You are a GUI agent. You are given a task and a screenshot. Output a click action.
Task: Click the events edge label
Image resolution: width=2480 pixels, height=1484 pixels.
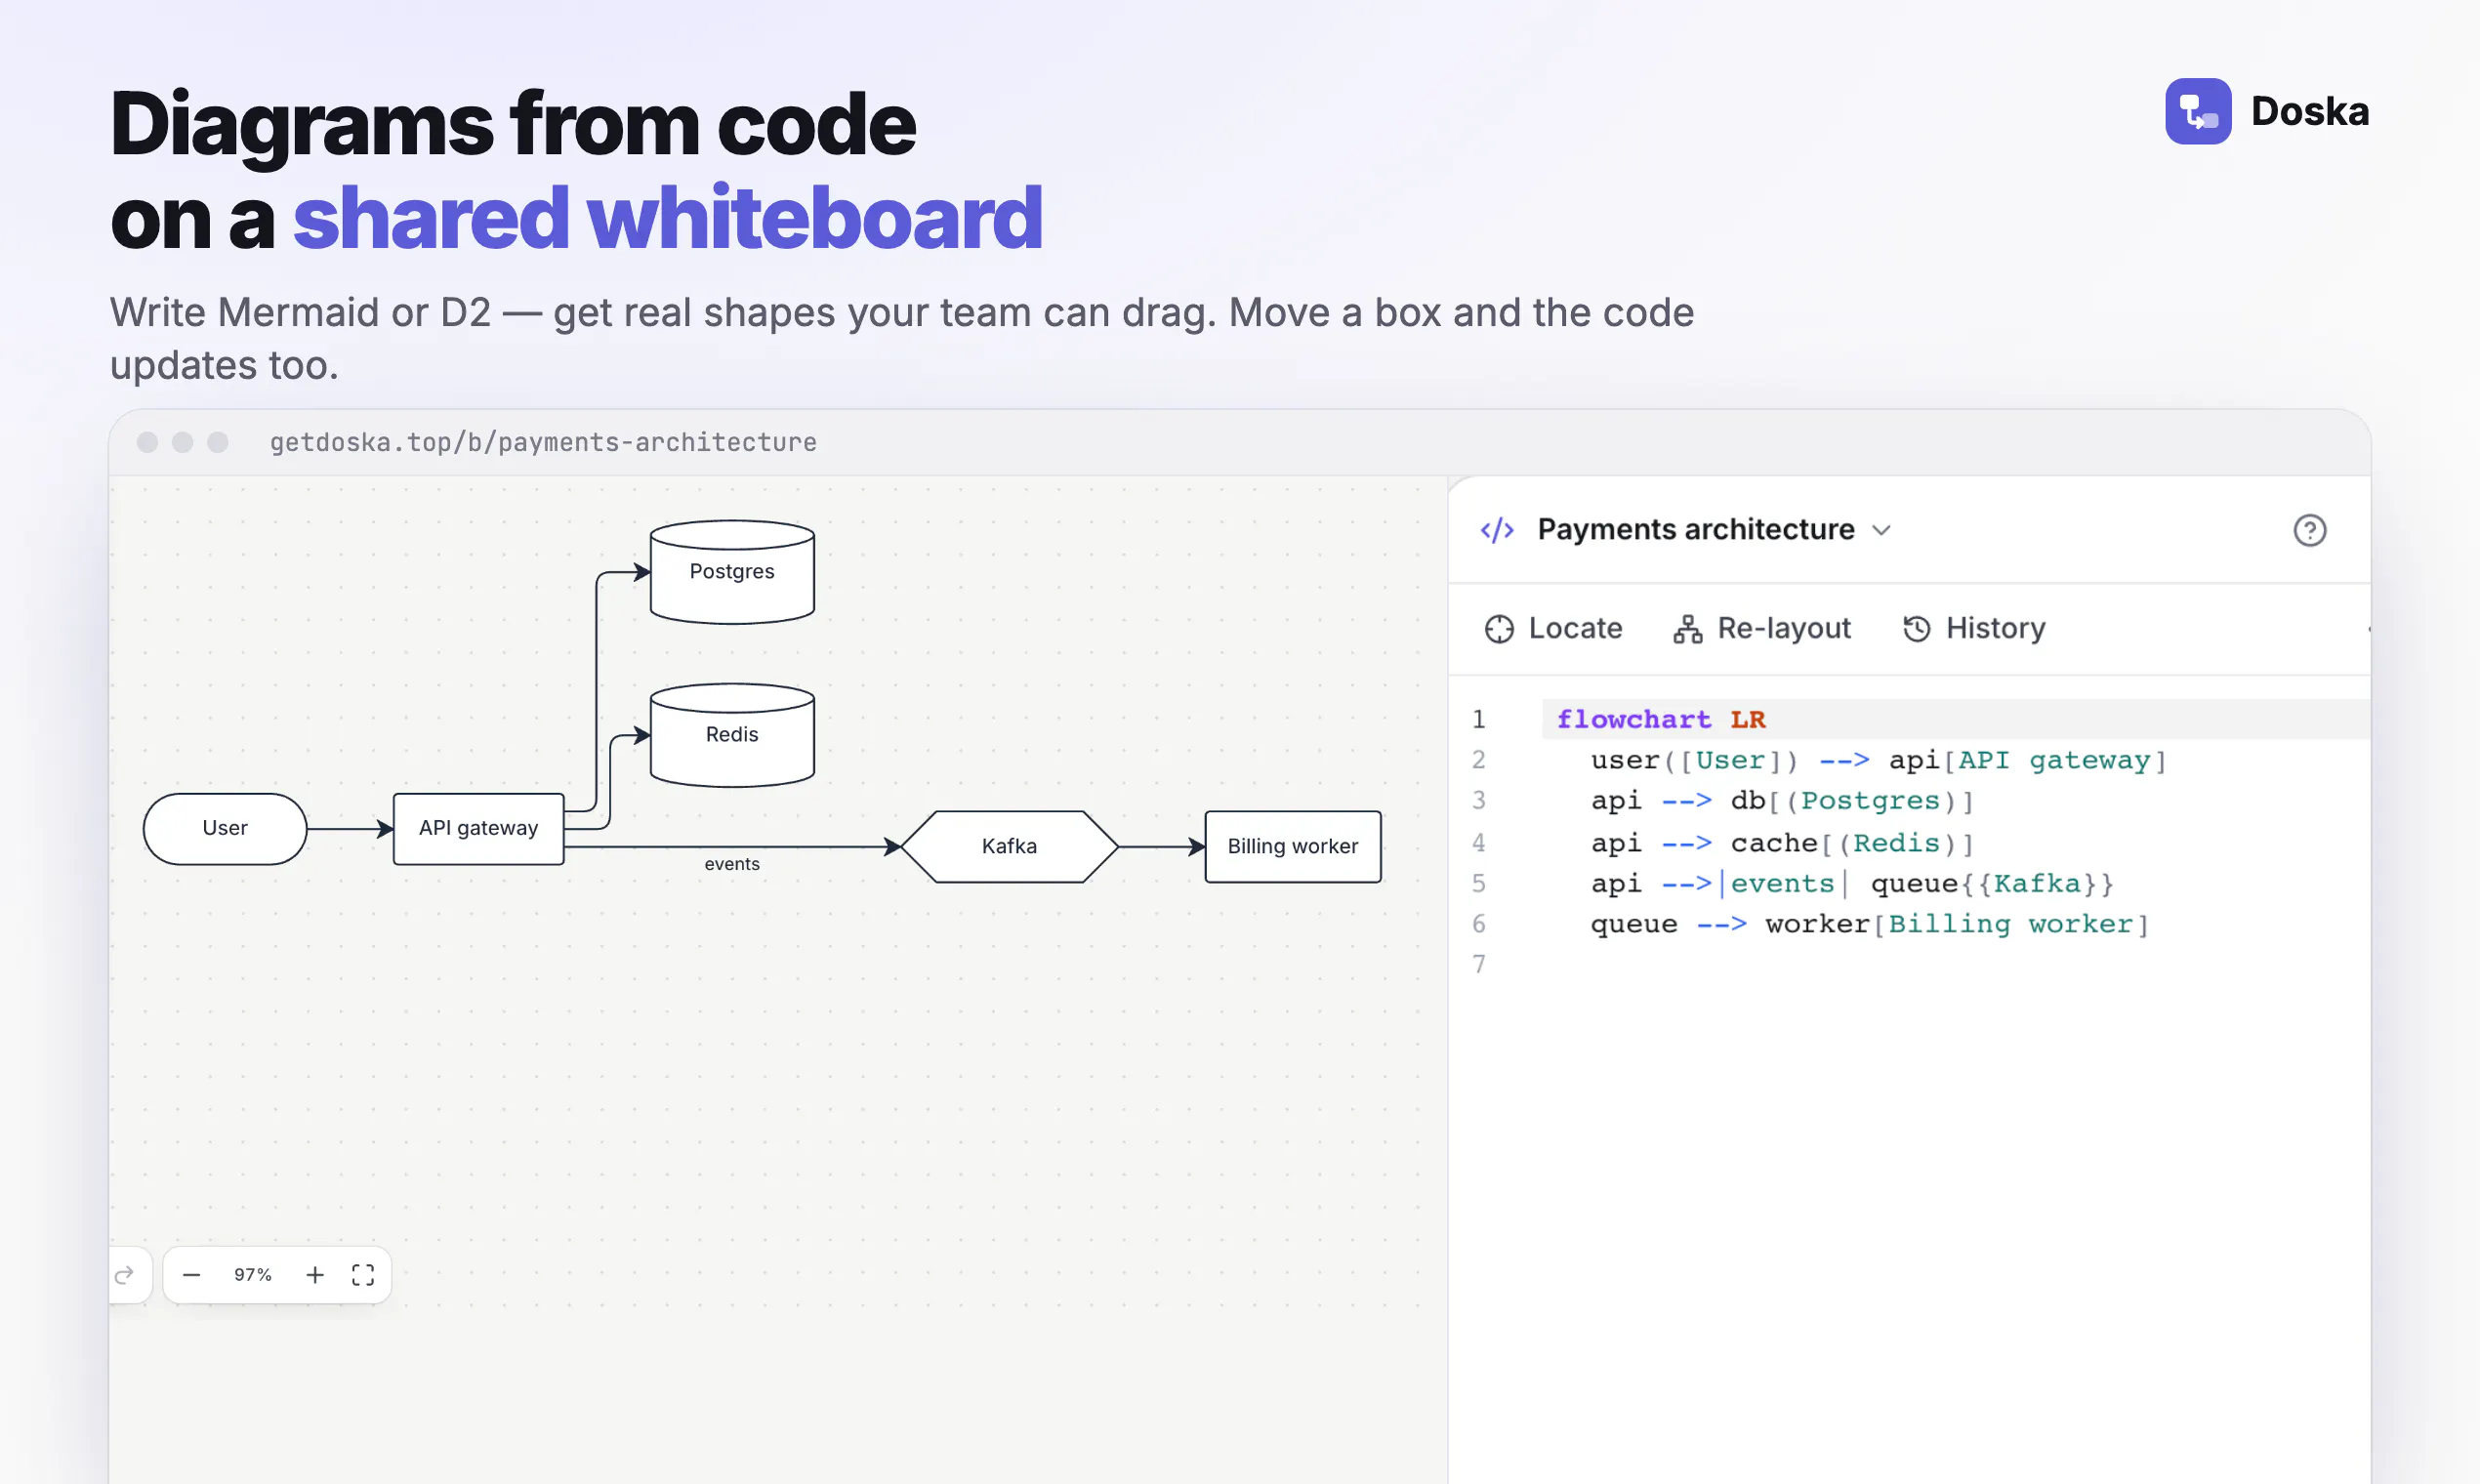point(732,864)
